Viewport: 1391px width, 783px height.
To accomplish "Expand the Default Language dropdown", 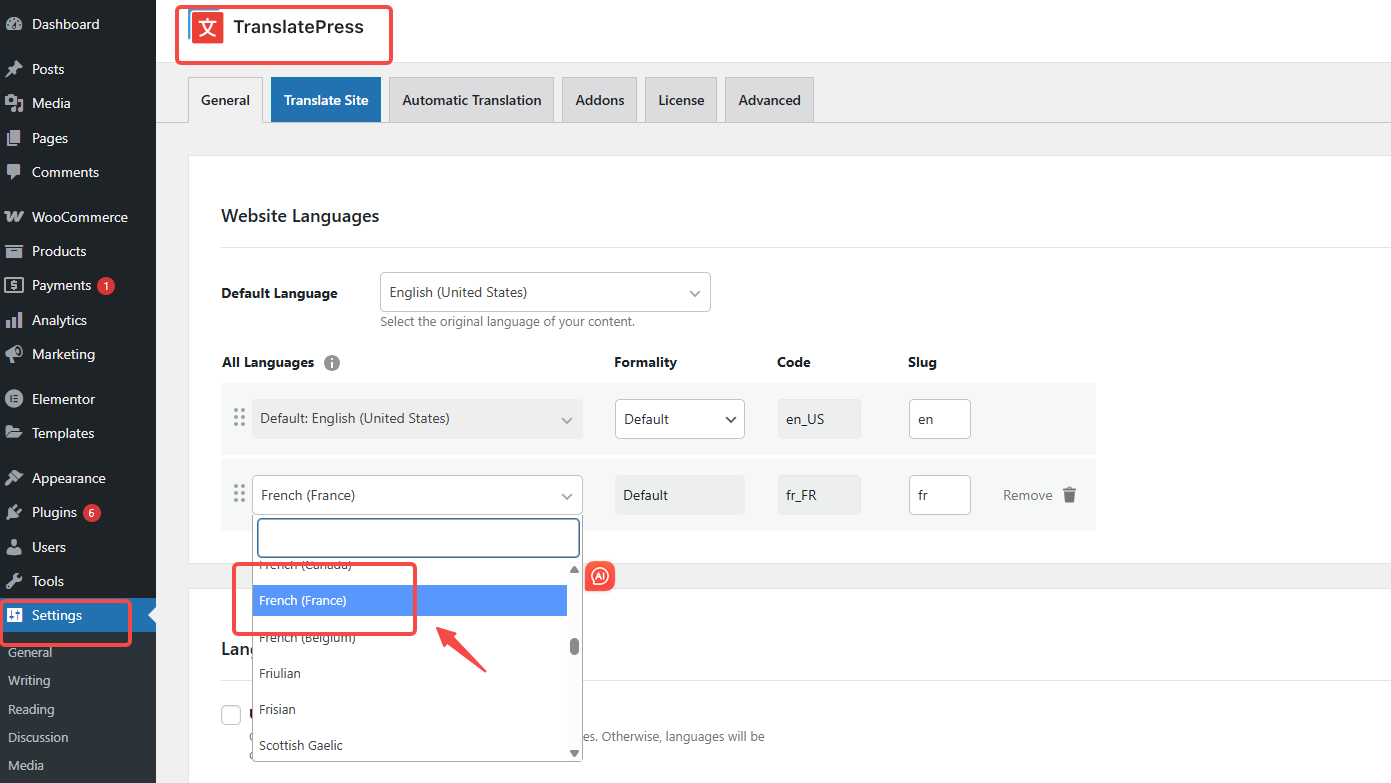I will tap(545, 292).
